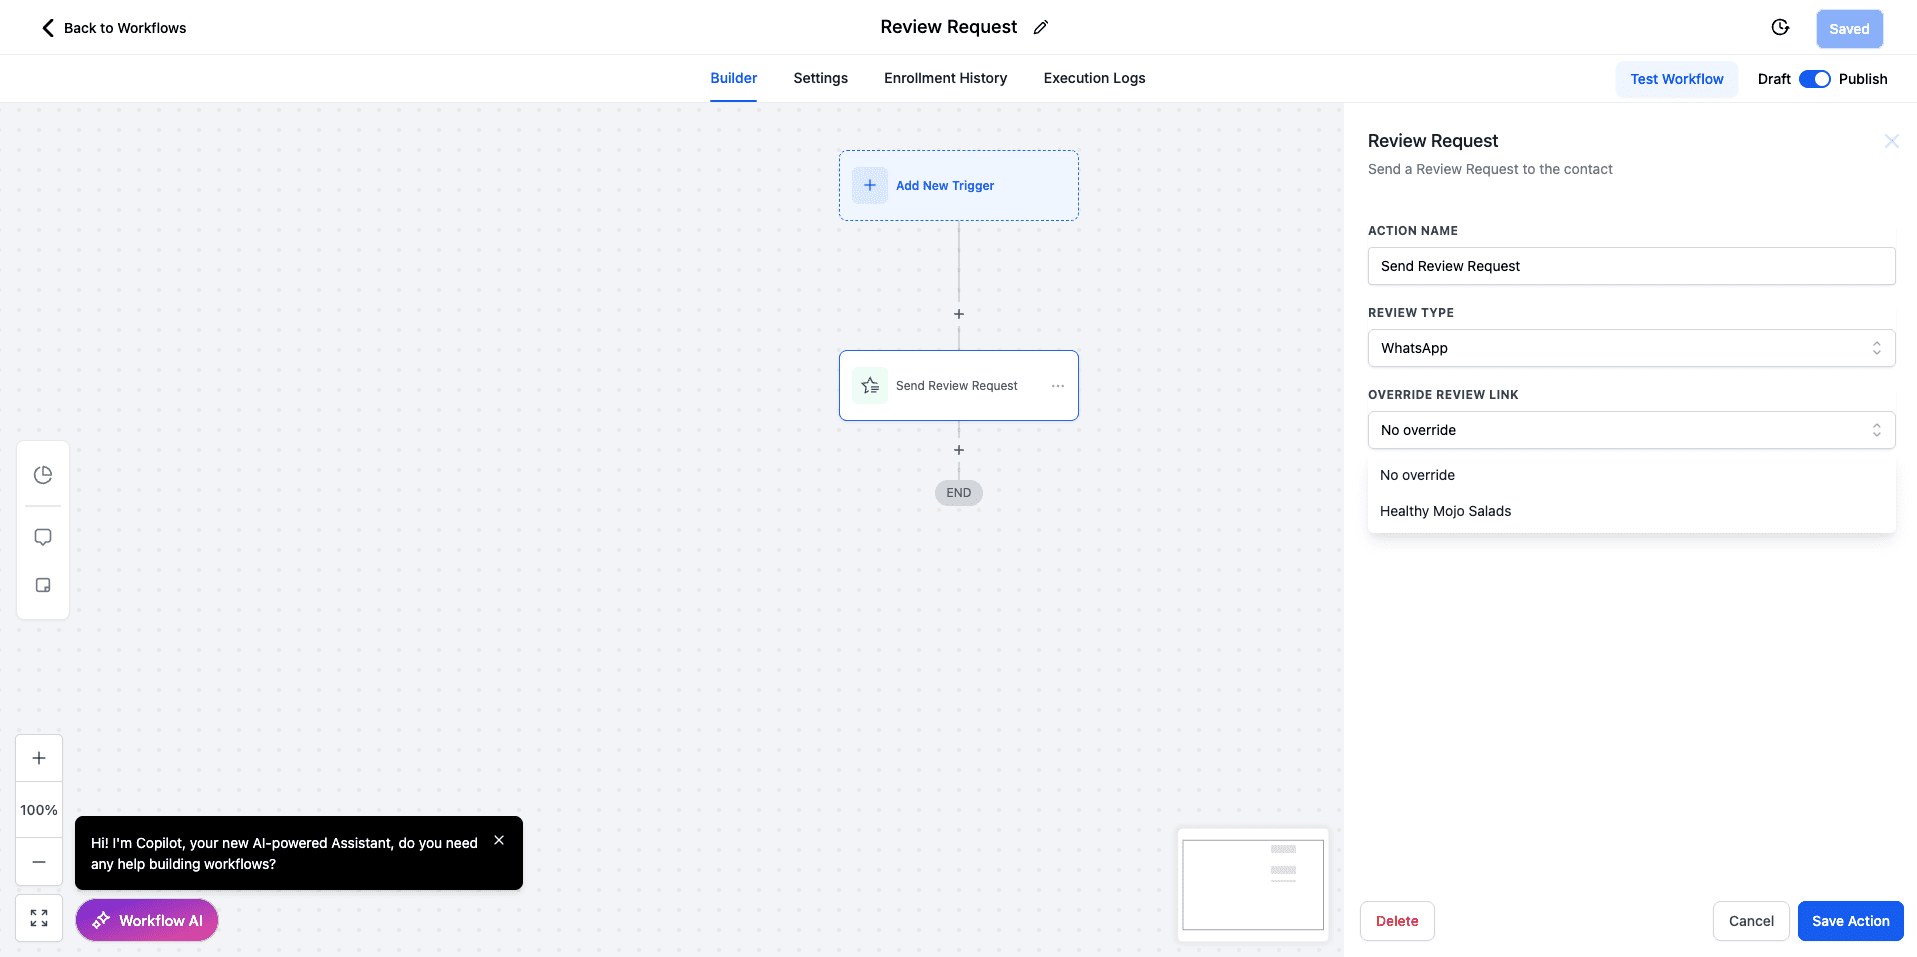Select the No override option
The image size is (1917, 957).
click(x=1631, y=475)
